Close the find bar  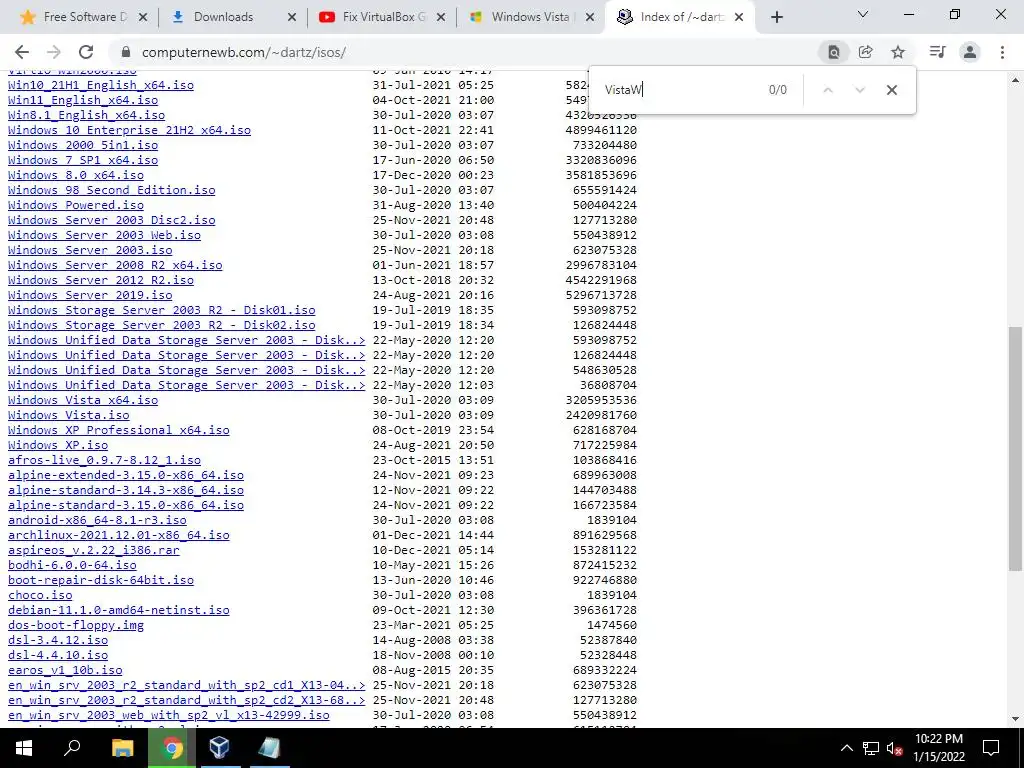(892, 90)
